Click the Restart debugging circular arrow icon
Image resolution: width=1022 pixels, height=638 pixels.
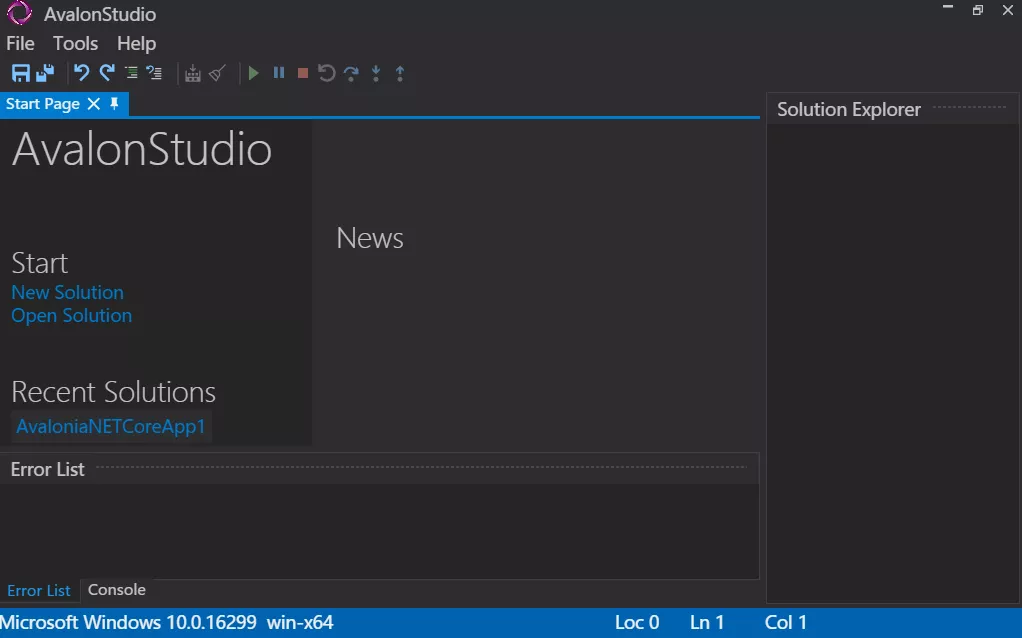pyautogui.click(x=326, y=73)
